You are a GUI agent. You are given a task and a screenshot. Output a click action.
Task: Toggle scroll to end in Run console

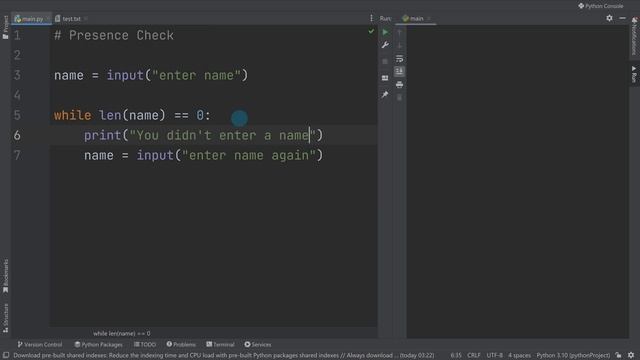[x=399, y=71]
